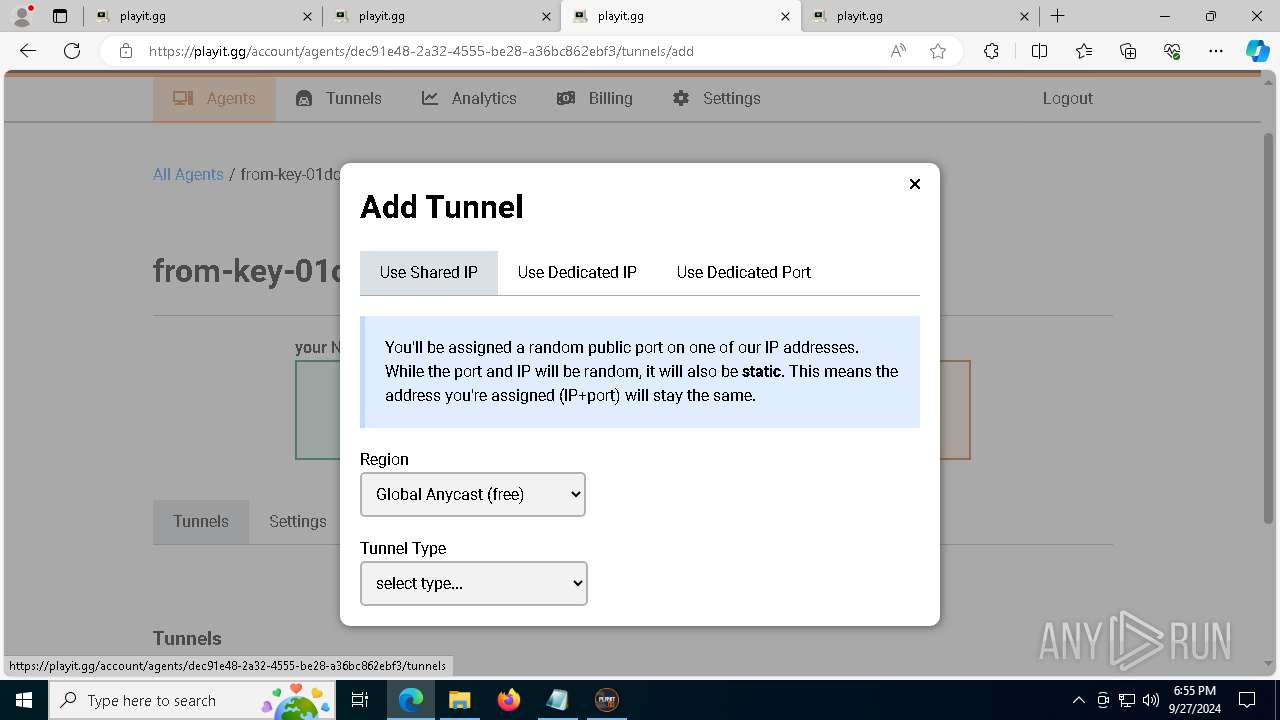
Task: Open volume control in system tray
Action: tap(1151, 700)
